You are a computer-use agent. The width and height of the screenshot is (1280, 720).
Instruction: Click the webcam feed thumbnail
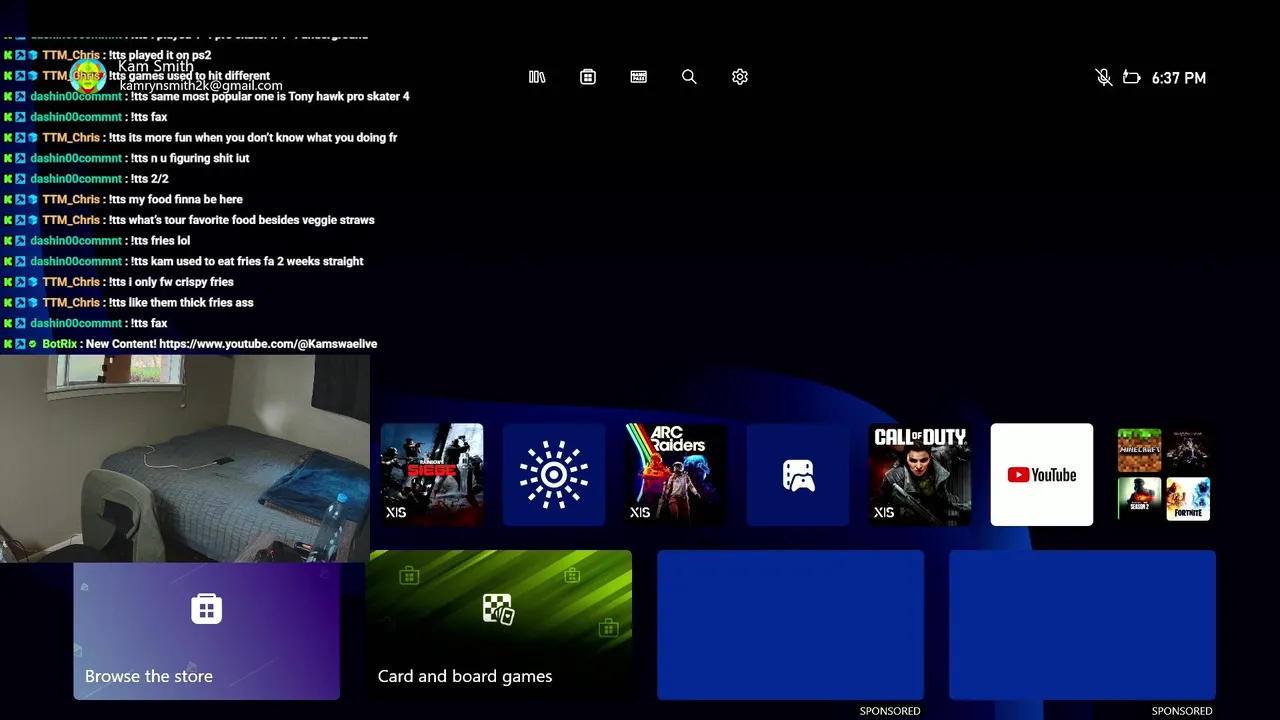(185, 458)
